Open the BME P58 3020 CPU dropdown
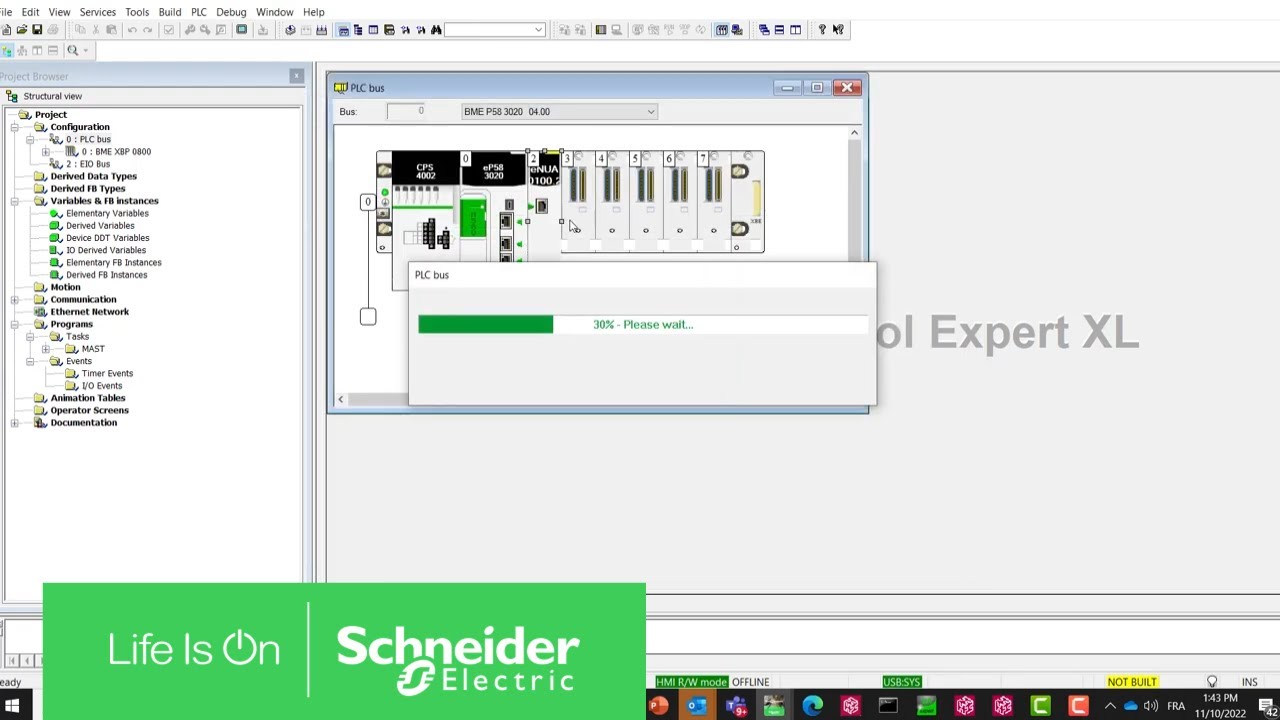This screenshot has height=720, width=1280. (x=559, y=112)
